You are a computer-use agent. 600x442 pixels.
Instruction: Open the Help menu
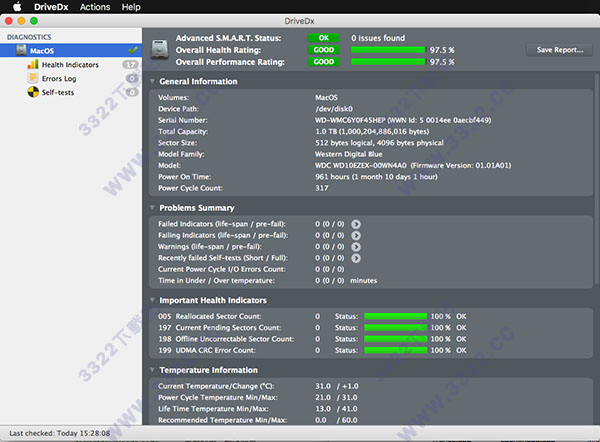coord(131,7)
